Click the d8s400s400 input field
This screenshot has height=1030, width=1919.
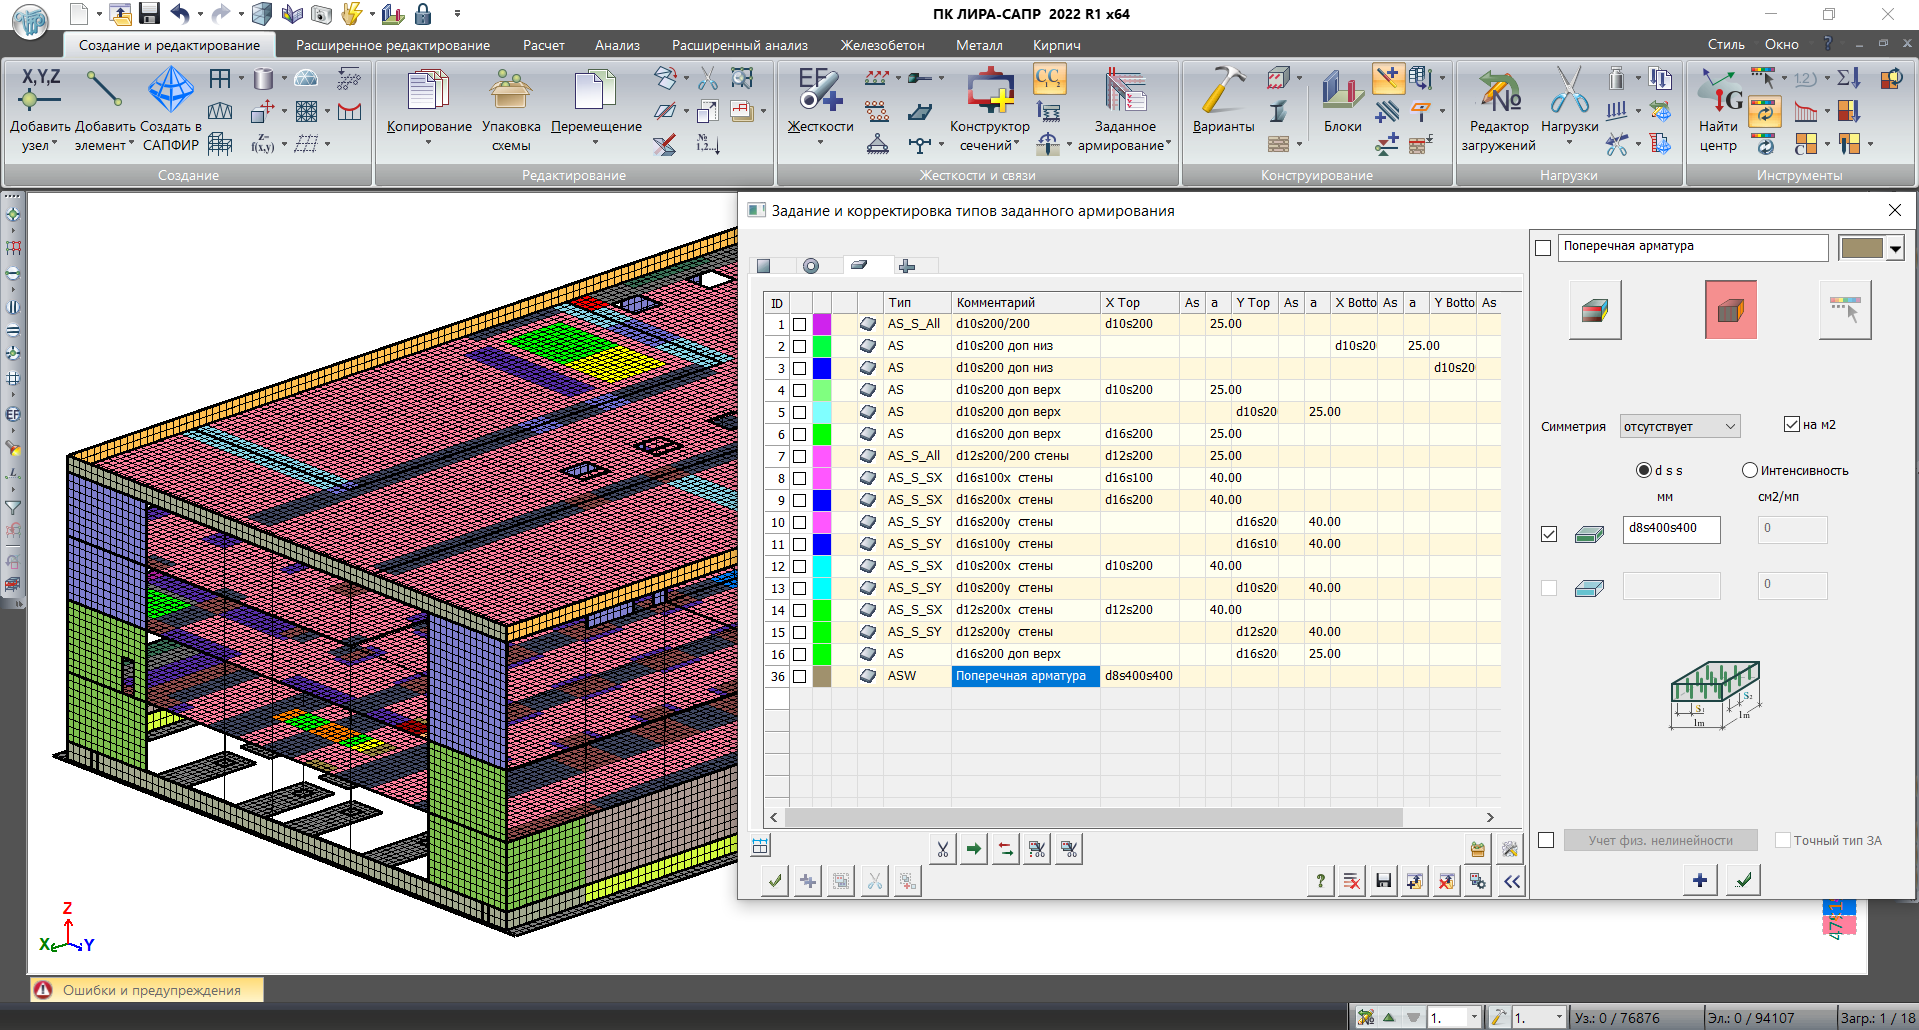coord(1670,529)
